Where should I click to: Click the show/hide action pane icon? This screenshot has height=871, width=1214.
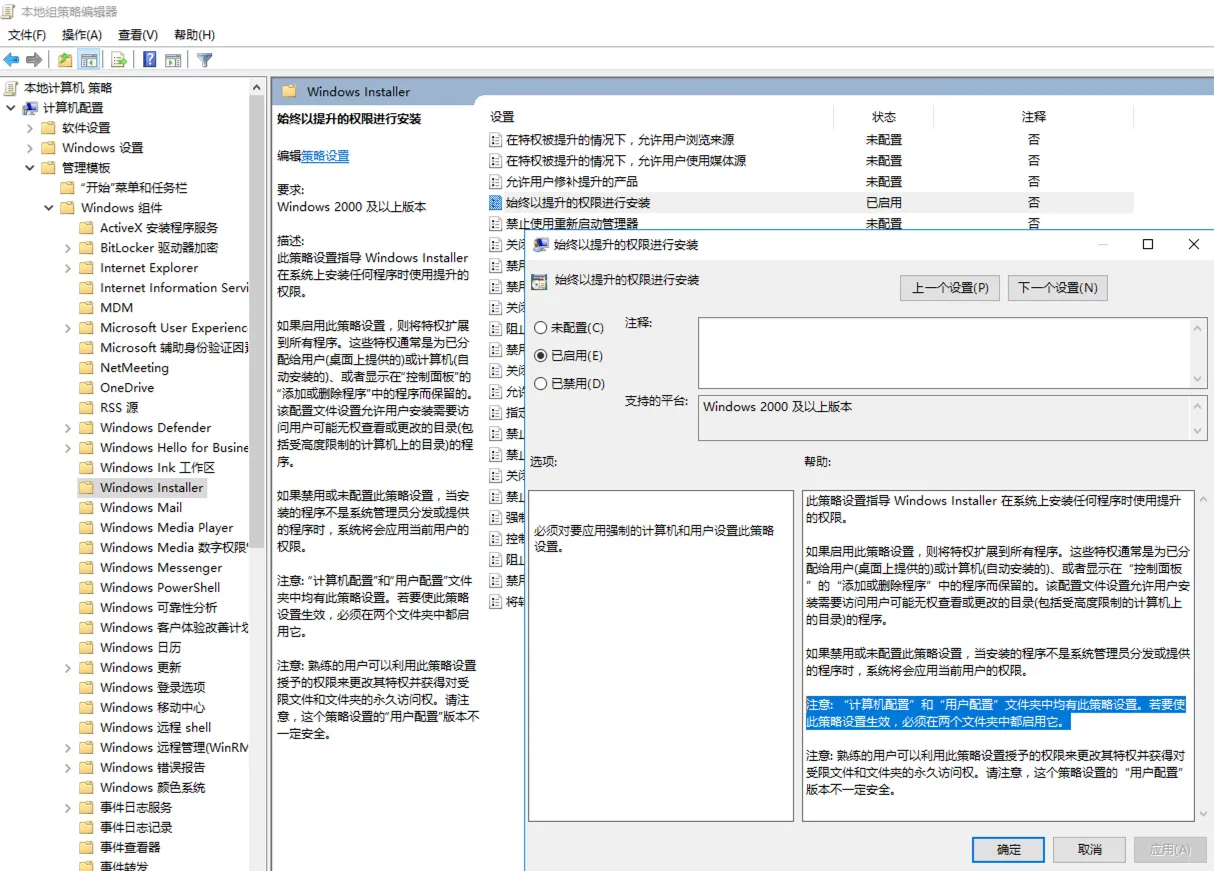pos(173,60)
